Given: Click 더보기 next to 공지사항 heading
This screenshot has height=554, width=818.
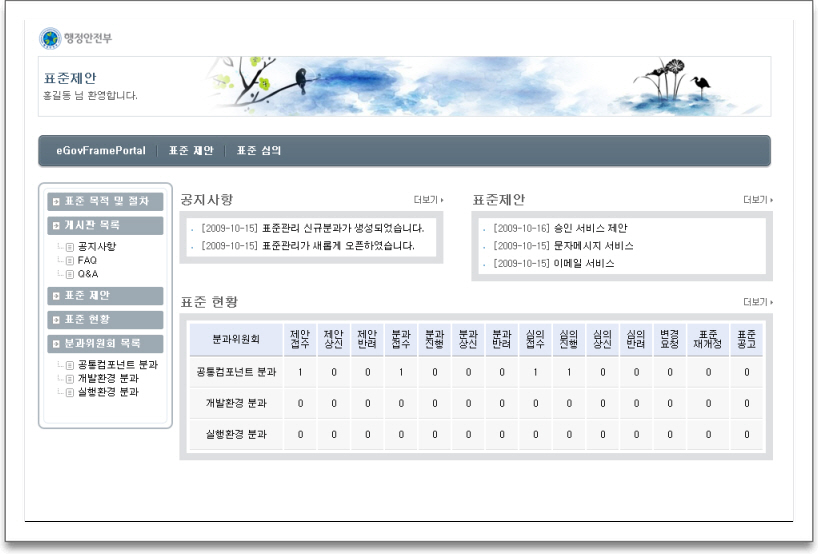Looking at the screenshot, I should coord(428,200).
